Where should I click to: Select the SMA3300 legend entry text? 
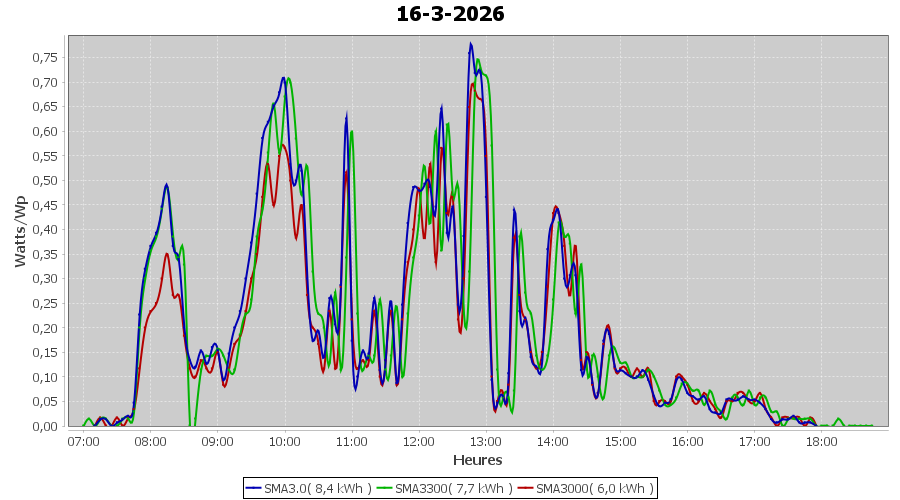[x=453, y=488]
